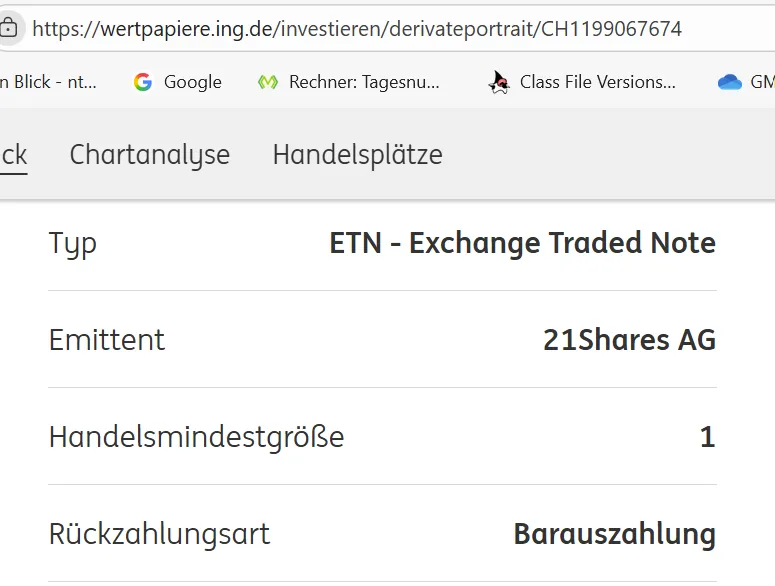Click the "Rückzahlungsart" row label
This screenshot has width=775, height=586.
[x=159, y=534]
